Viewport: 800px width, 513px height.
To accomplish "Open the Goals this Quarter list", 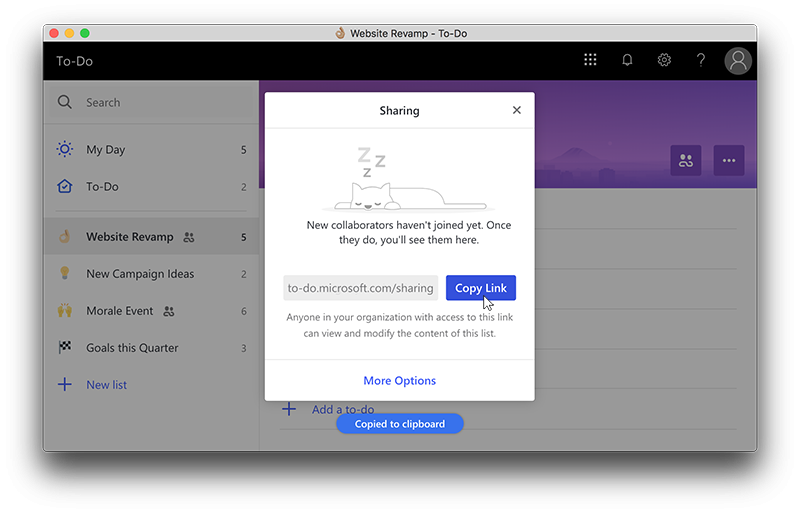I will tap(152, 348).
